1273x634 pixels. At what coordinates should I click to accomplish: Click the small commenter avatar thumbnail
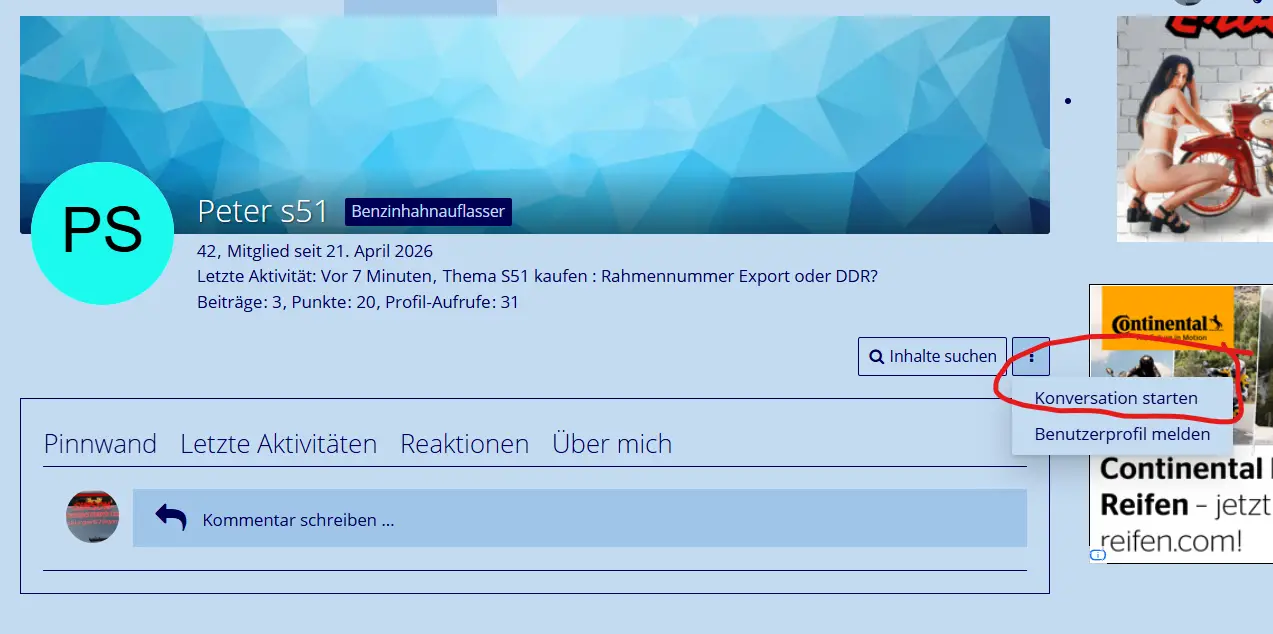point(92,517)
